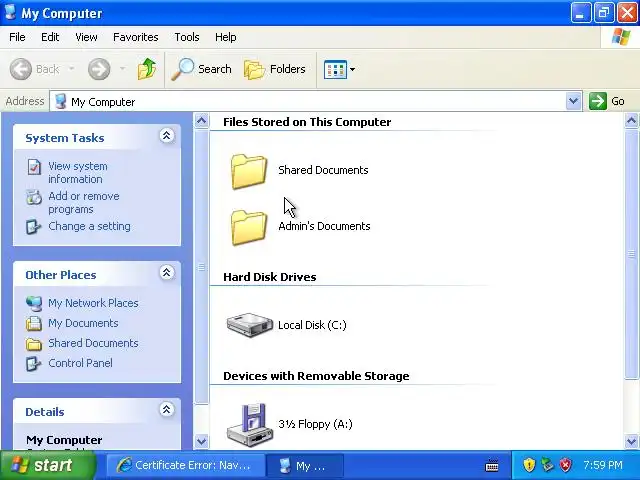This screenshot has height=480, width=640.
Task: Go up one folder level
Action: click(x=147, y=69)
